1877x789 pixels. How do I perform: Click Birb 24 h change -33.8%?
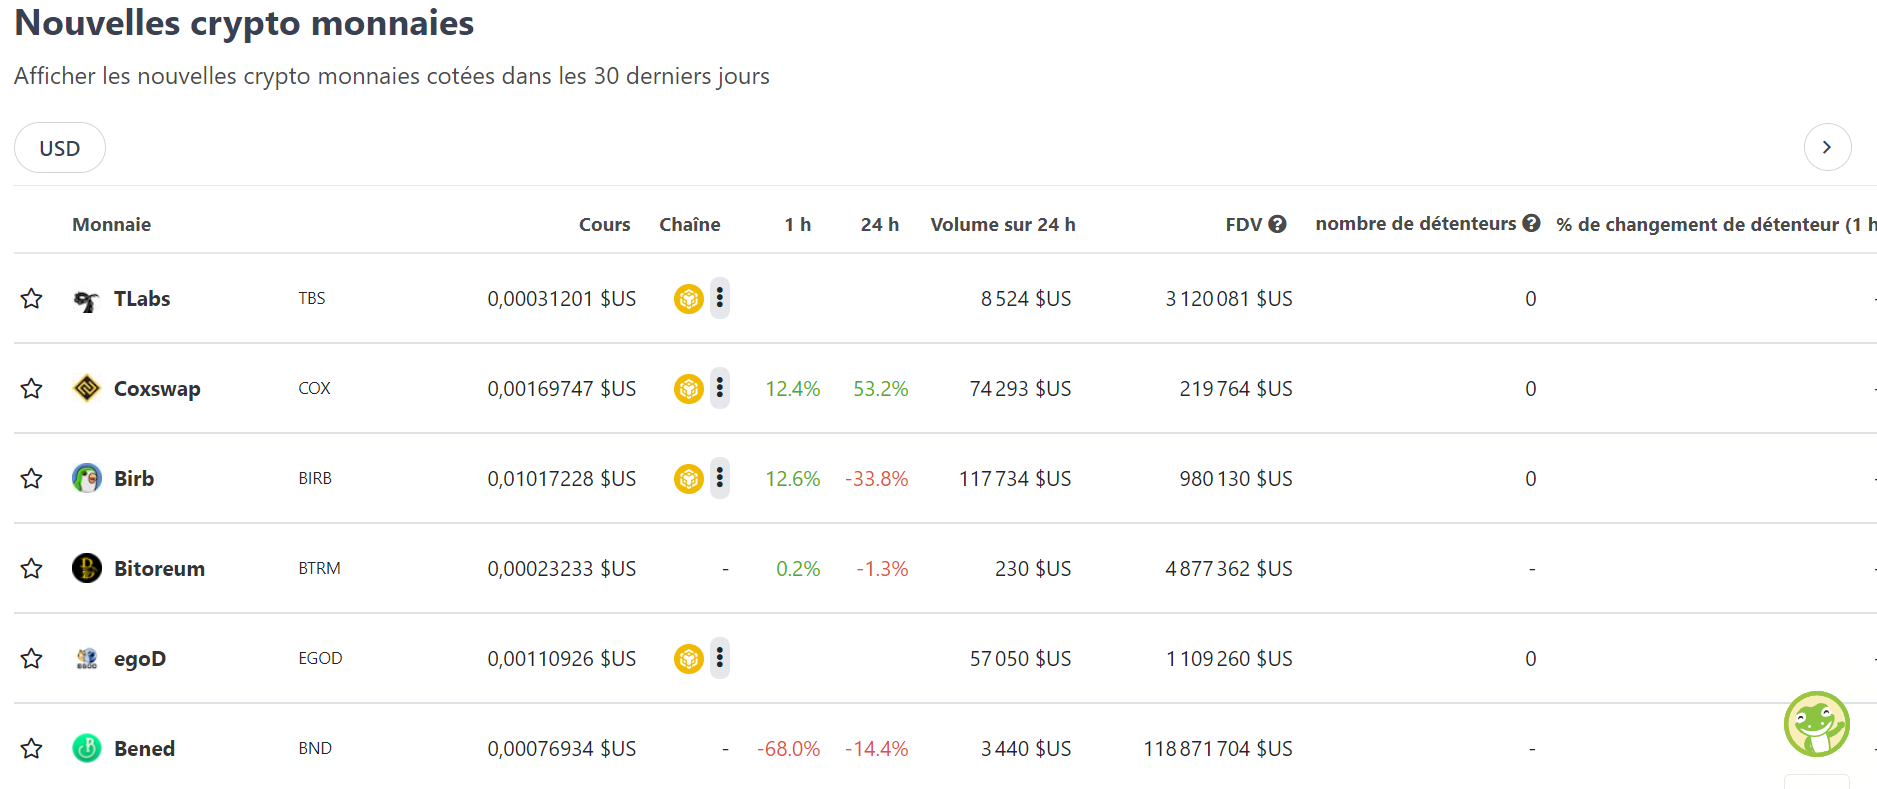pos(877,478)
